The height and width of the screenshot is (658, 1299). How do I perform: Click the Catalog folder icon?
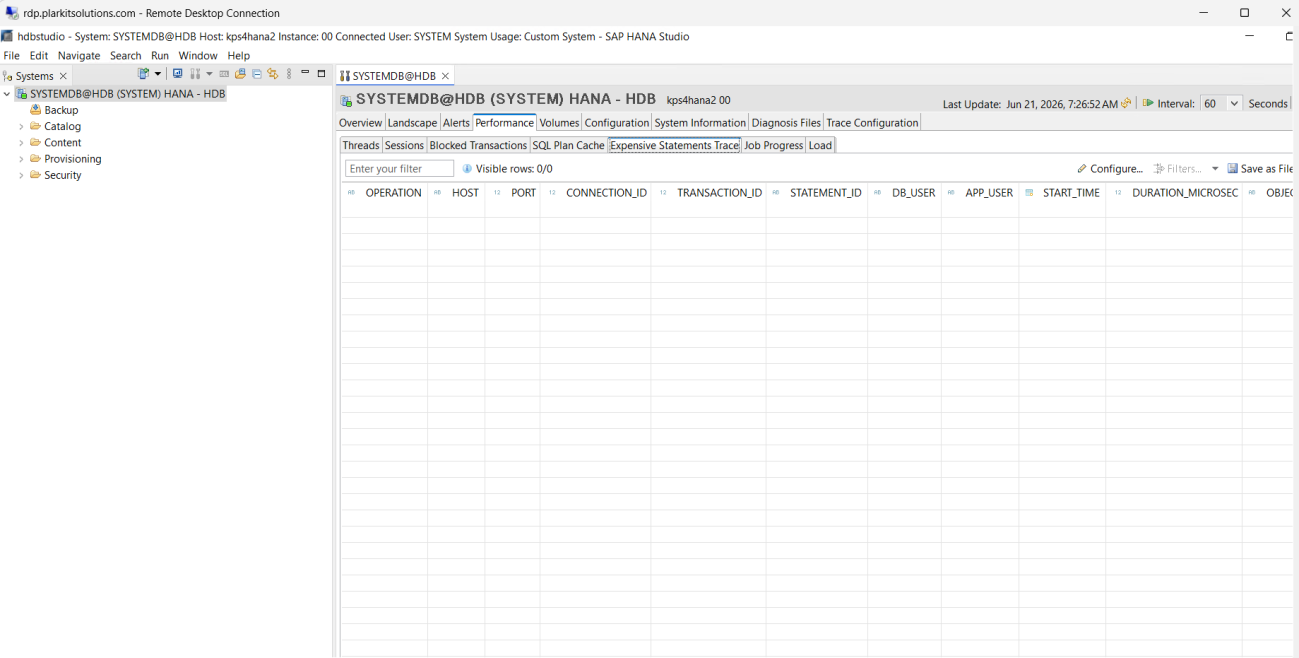(35, 126)
